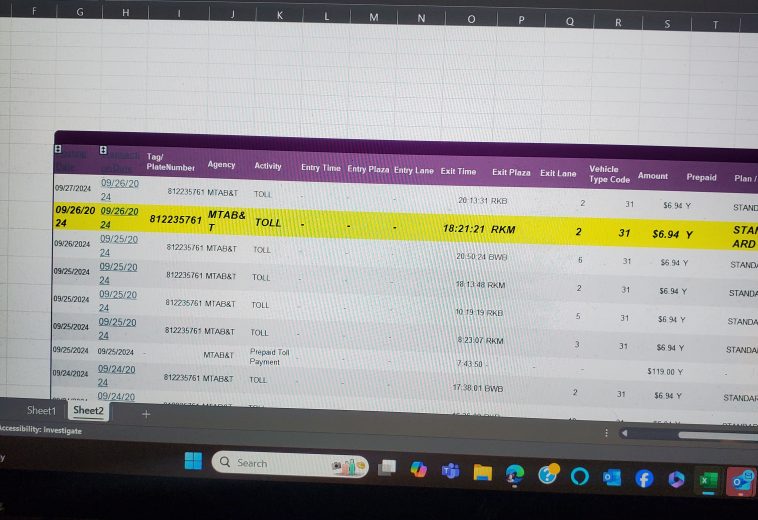Click the 'Entry Plaza' column header
The height and width of the screenshot is (520, 758).
pyautogui.click(x=368, y=169)
